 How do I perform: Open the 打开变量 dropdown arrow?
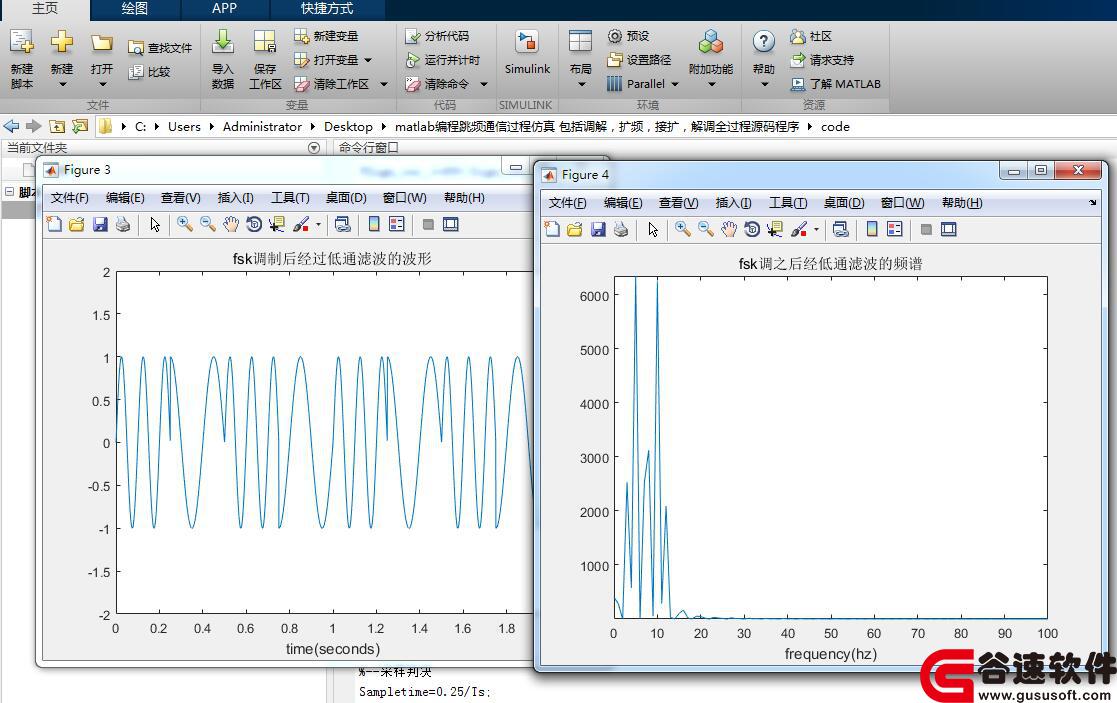click(368, 60)
